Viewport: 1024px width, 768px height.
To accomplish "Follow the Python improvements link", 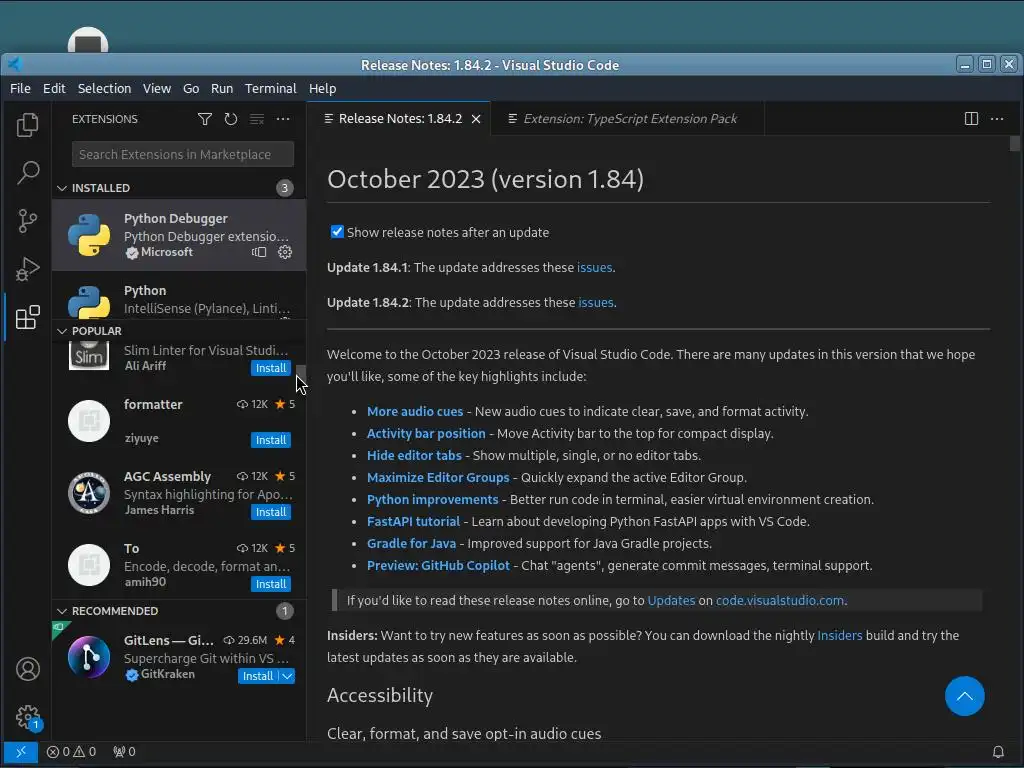I will tap(432, 500).
